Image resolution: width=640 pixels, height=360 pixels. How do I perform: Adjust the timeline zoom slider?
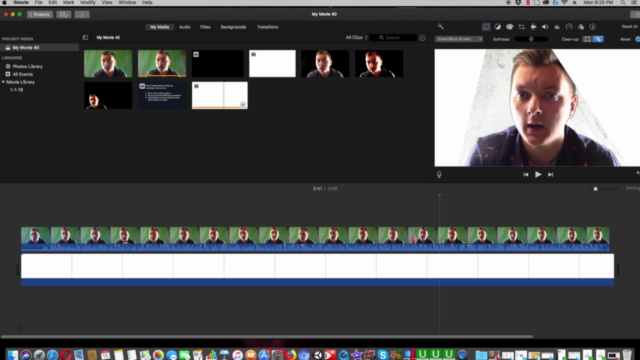596,189
